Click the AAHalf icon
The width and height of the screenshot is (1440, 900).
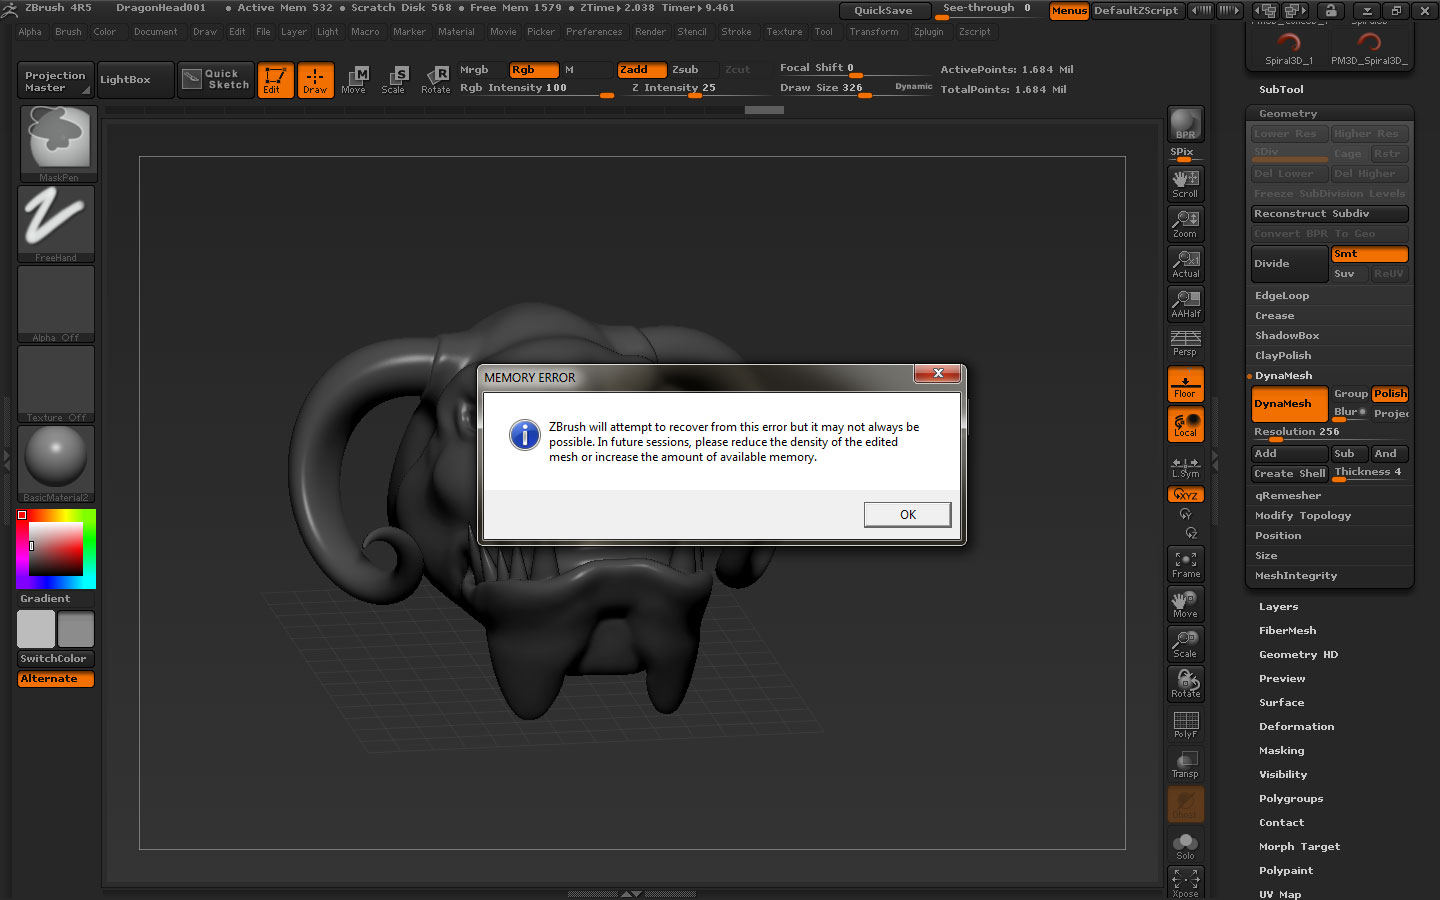pyautogui.click(x=1185, y=303)
